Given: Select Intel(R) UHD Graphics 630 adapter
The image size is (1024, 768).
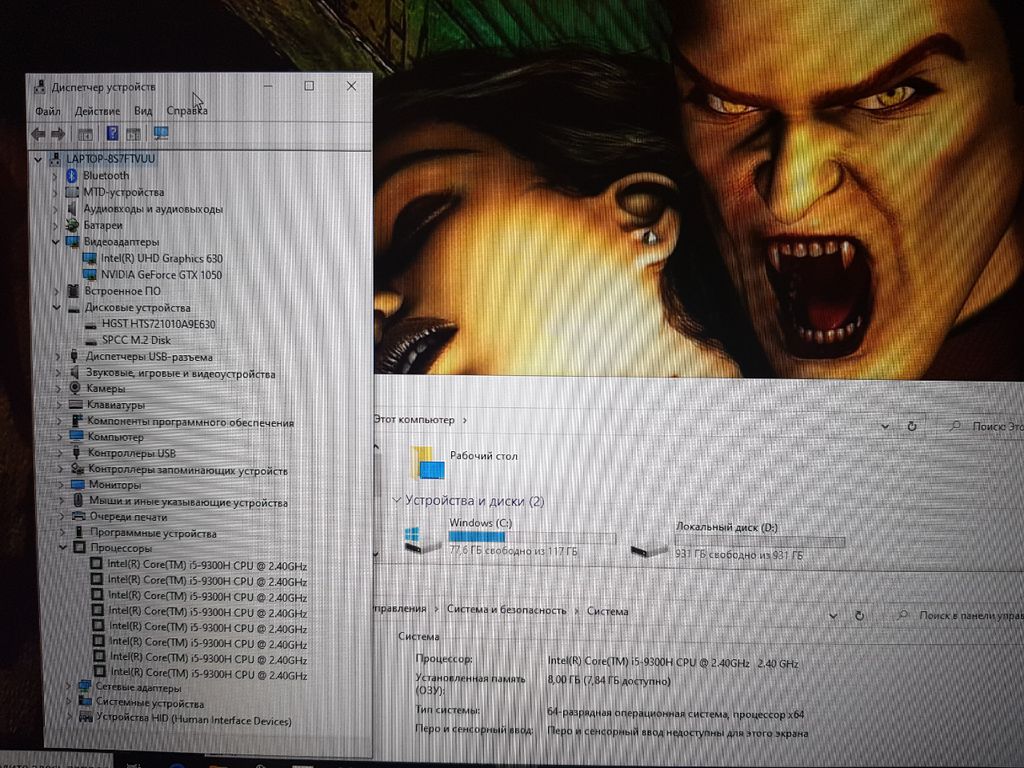Looking at the screenshot, I should click(x=162, y=259).
